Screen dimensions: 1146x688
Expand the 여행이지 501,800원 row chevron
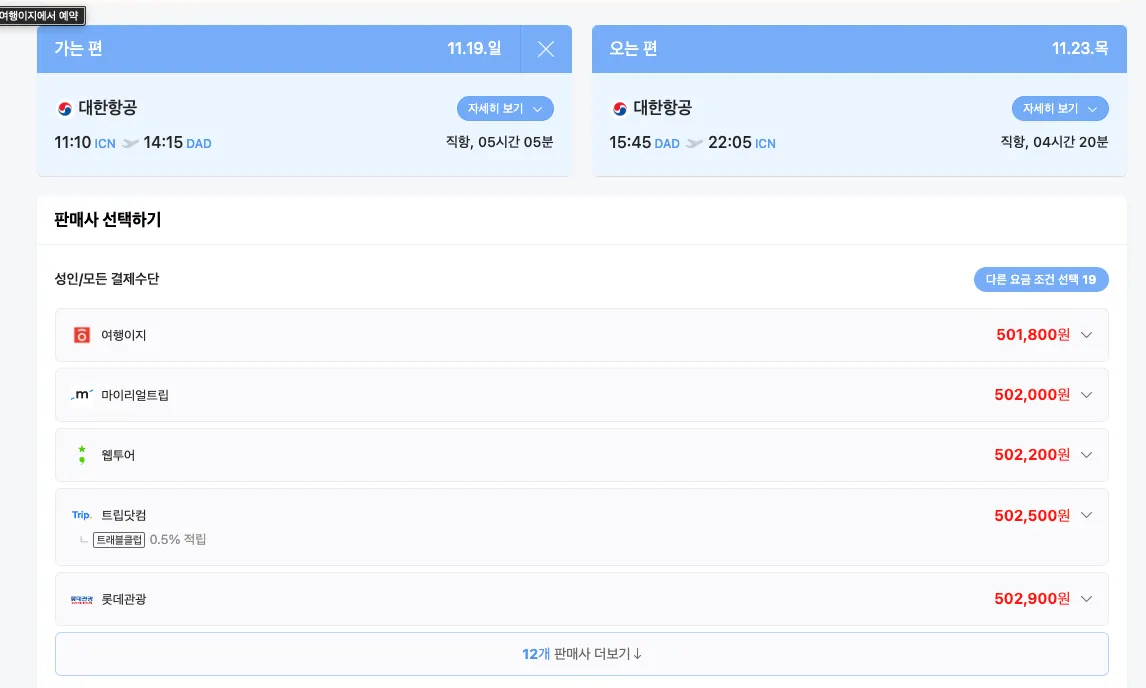pos(1087,335)
